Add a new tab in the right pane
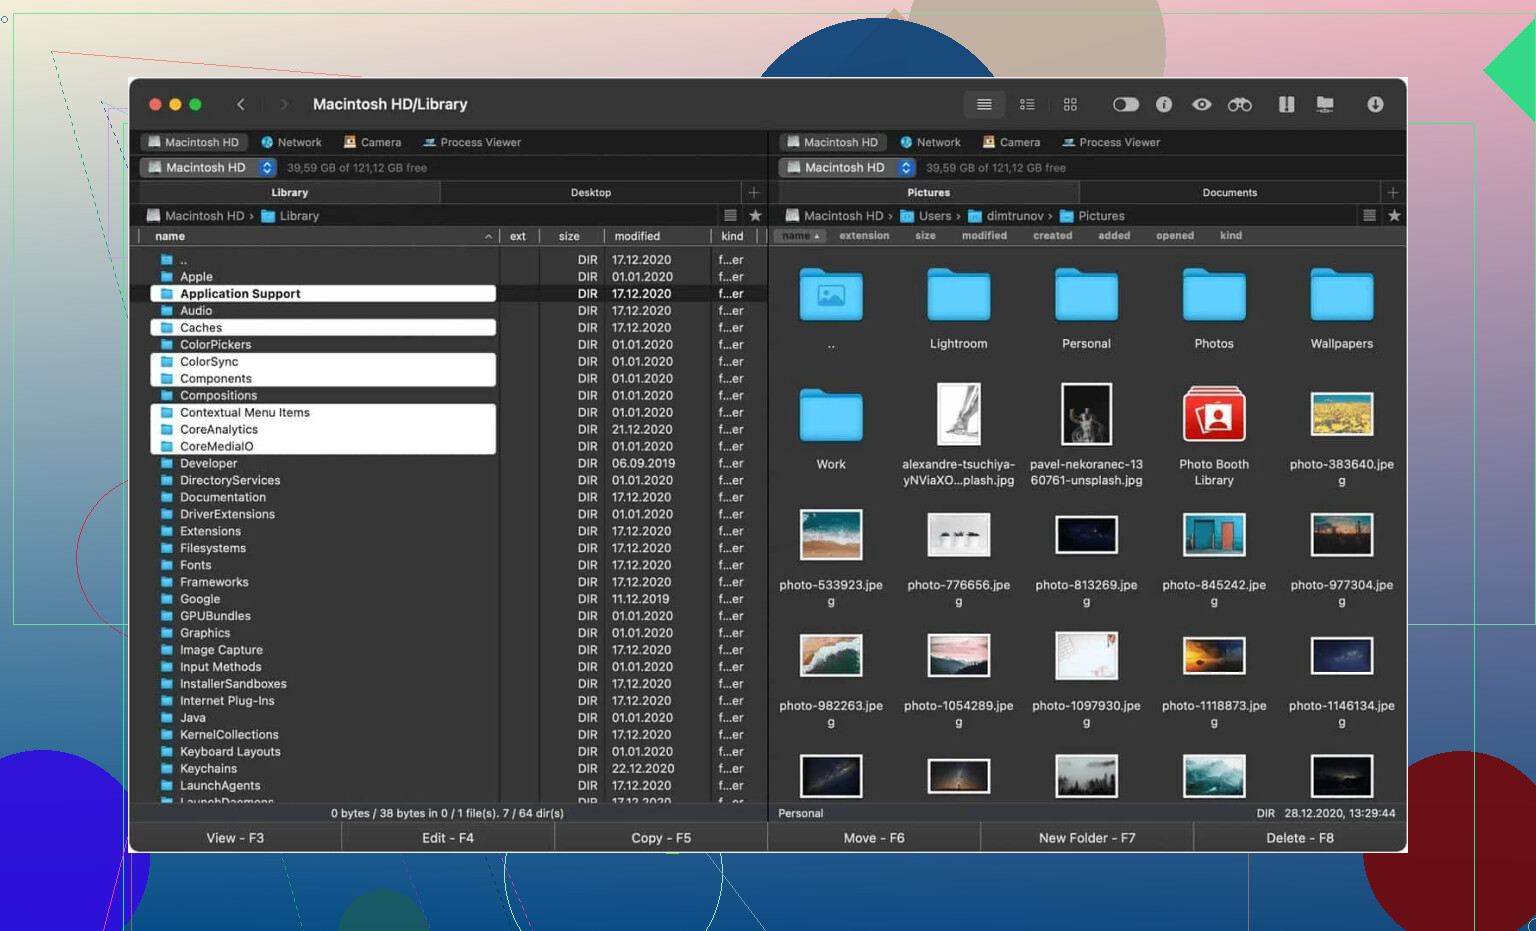1536x931 pixels. tap(1392, 192)
